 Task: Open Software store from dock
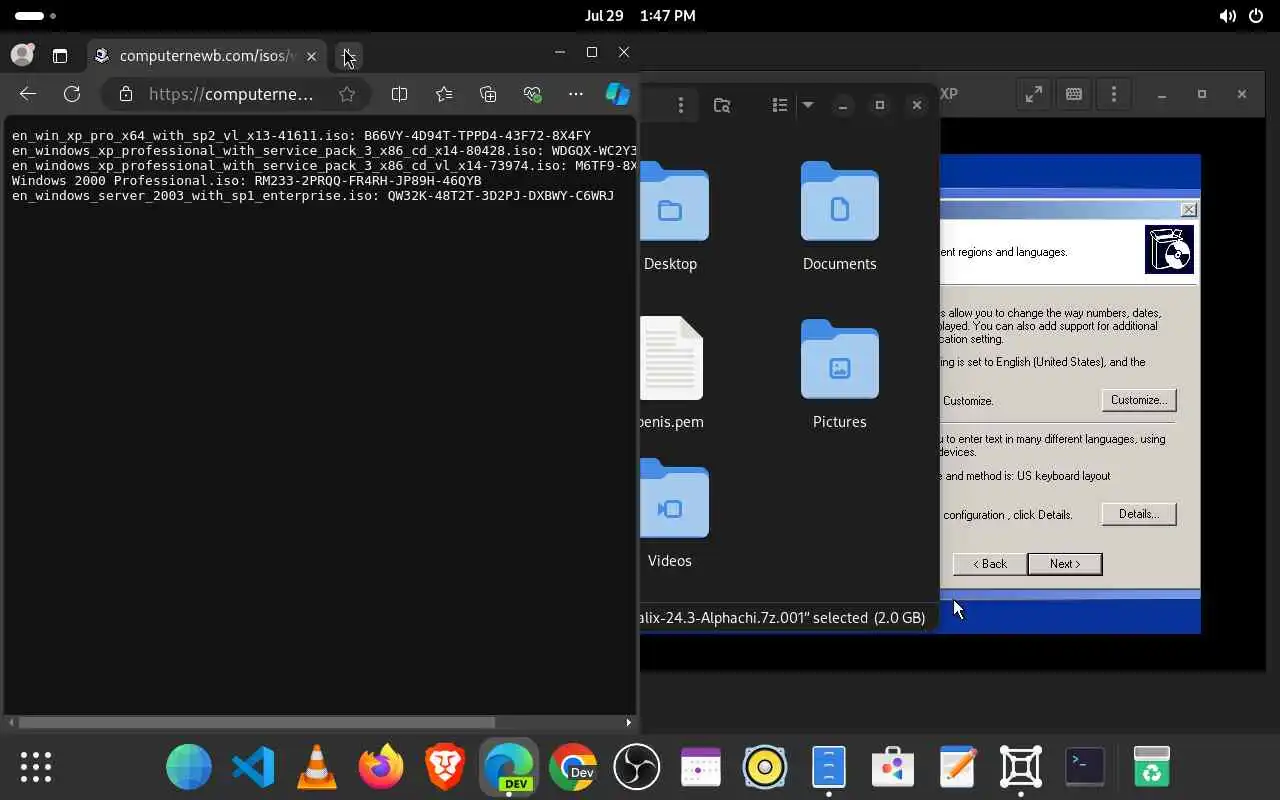(x=893, y=767)
